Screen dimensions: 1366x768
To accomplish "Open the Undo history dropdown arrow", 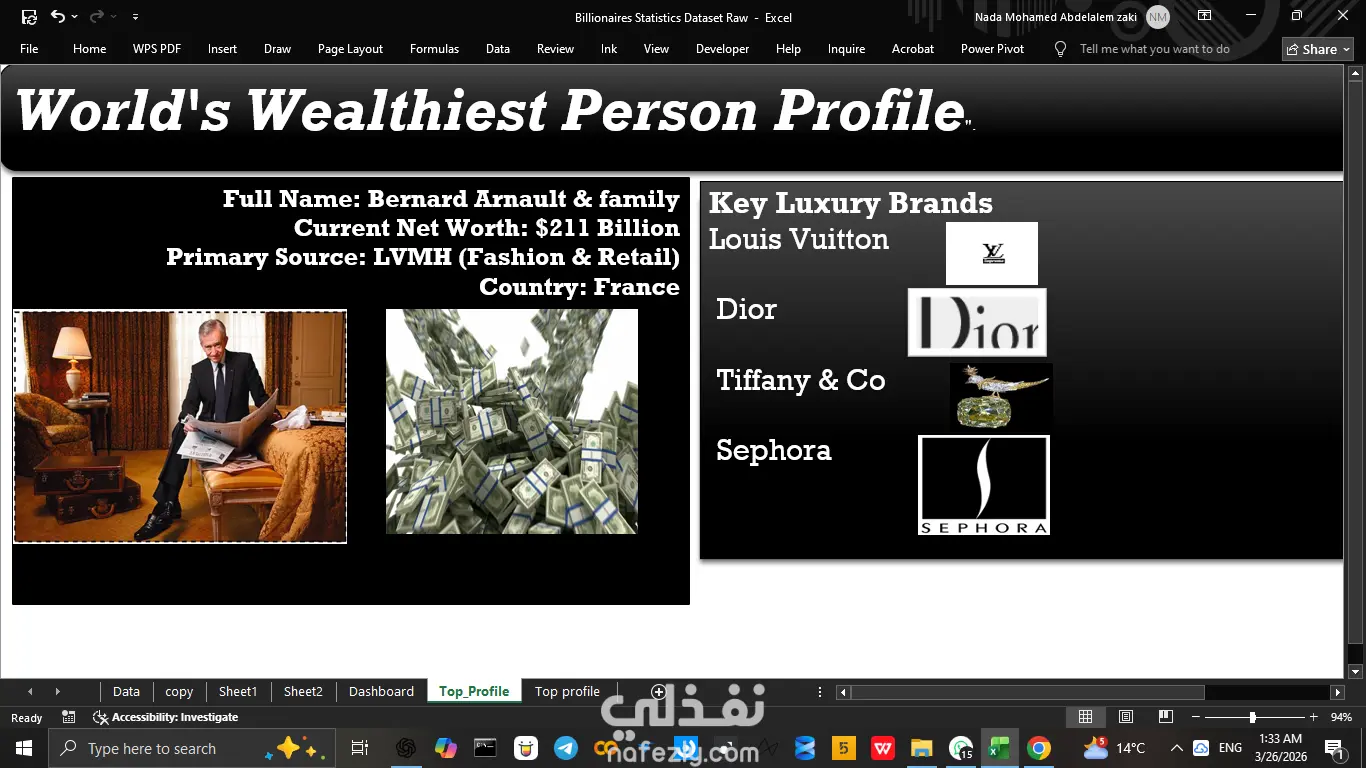I will point(75,17).
